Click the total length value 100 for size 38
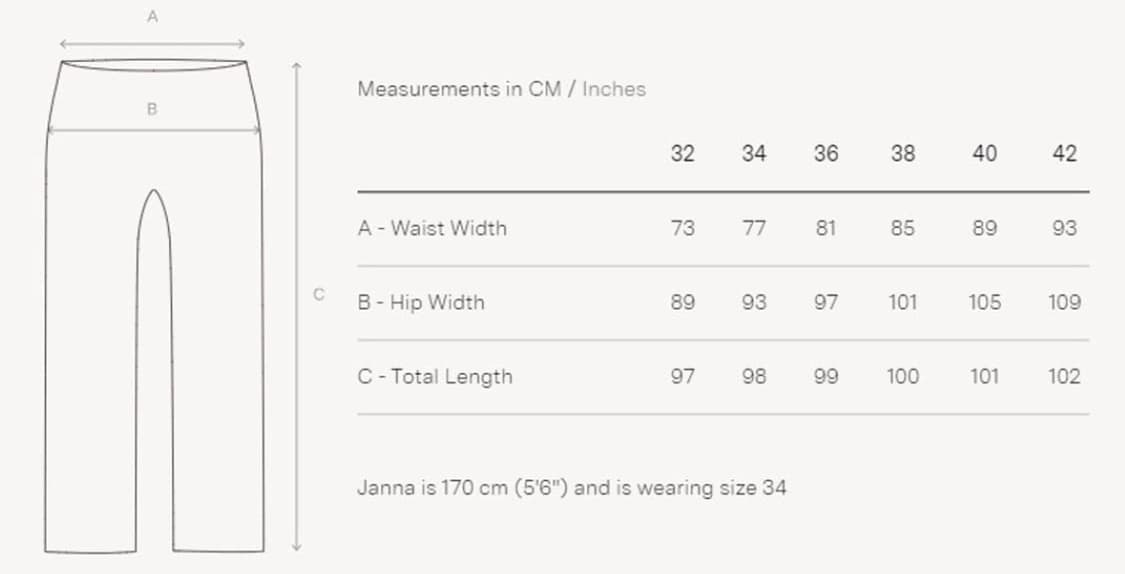This screenshot has height=574, width=1125. pyautogui.click(x=902, y=377)
